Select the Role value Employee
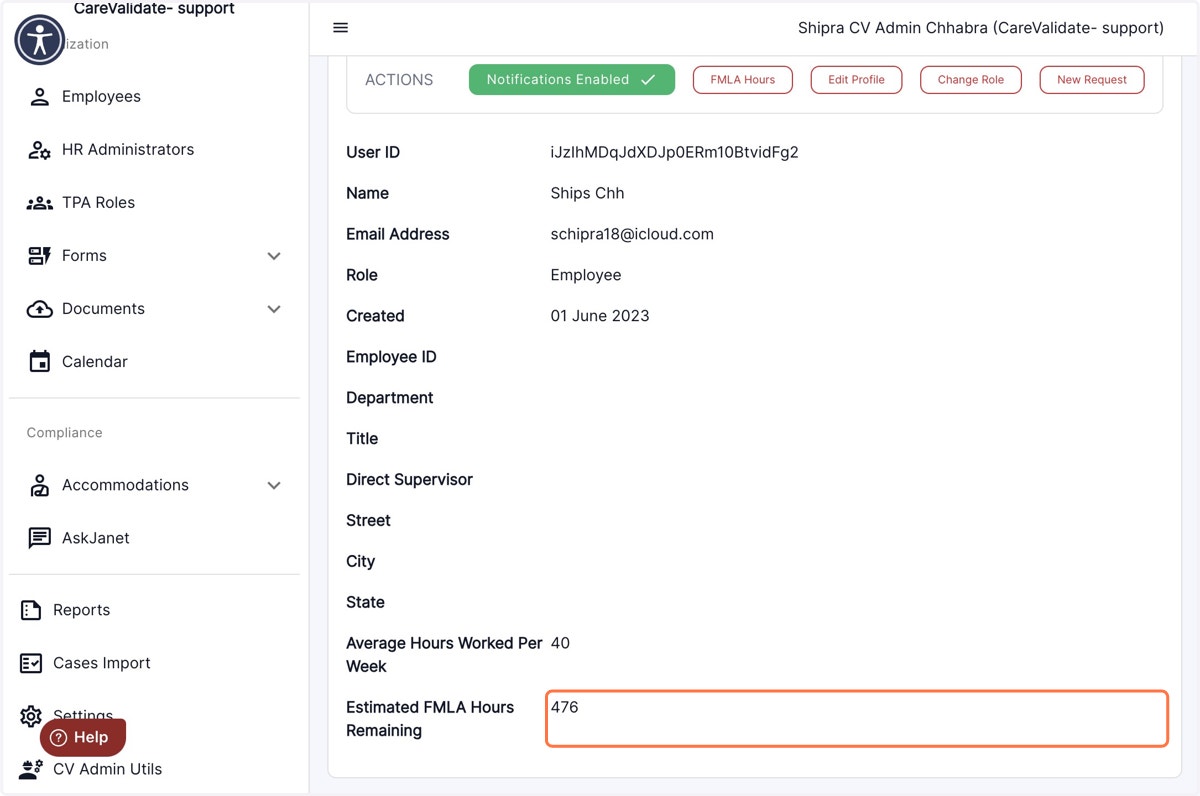Viewport: 1200px width, 796px height. (x=586, y=275)
